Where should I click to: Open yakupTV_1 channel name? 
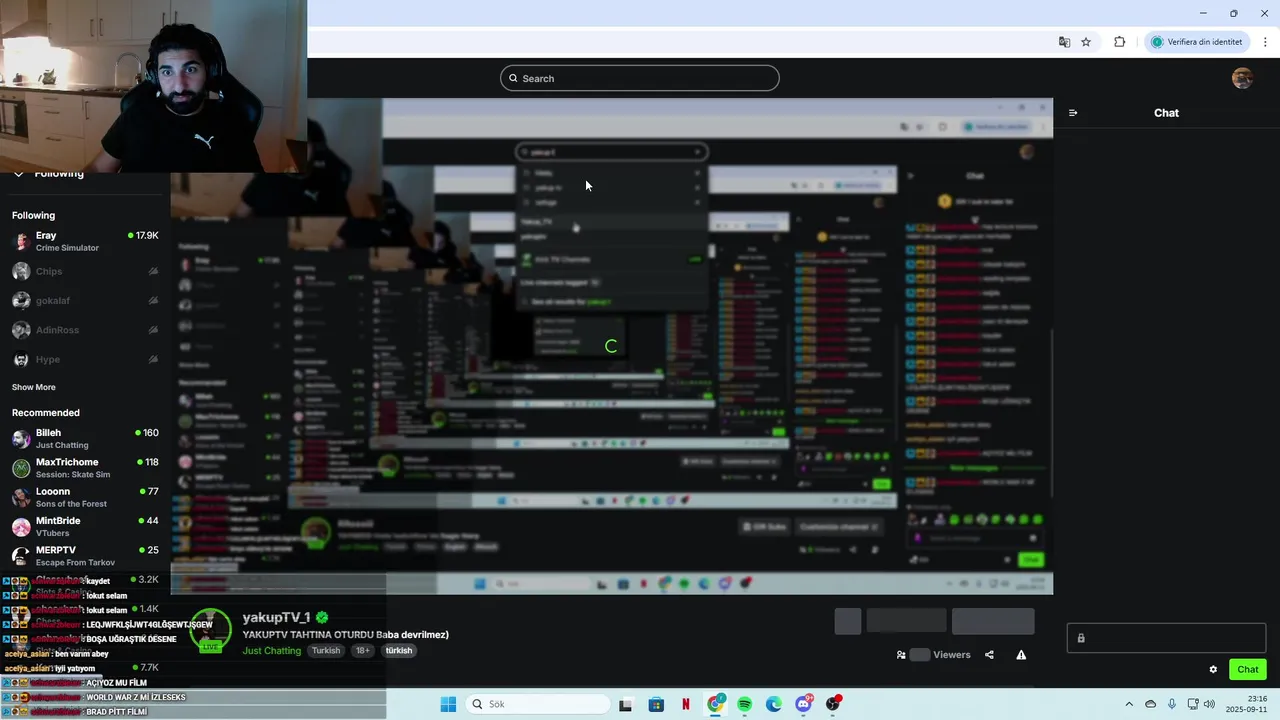[276, 618]
